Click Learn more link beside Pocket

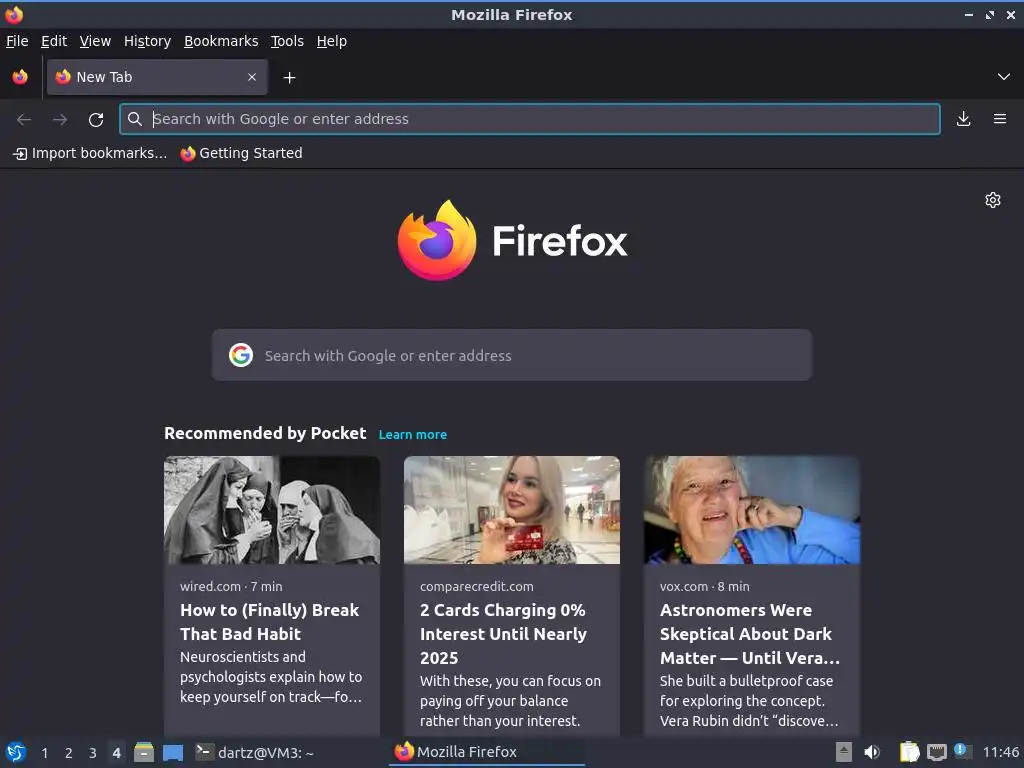413,435
